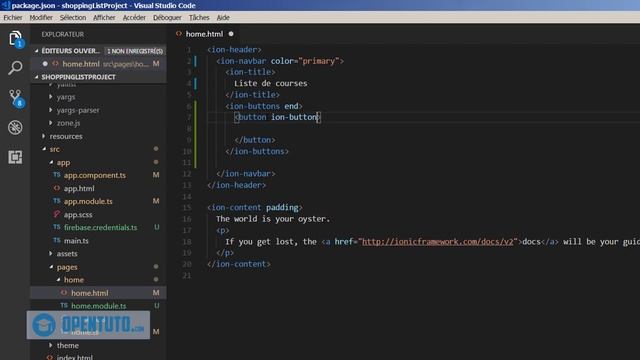This screenshot has height=360, width=640.
Task: Click TS icon beside app.module.ts
Action: coord(57,201)
